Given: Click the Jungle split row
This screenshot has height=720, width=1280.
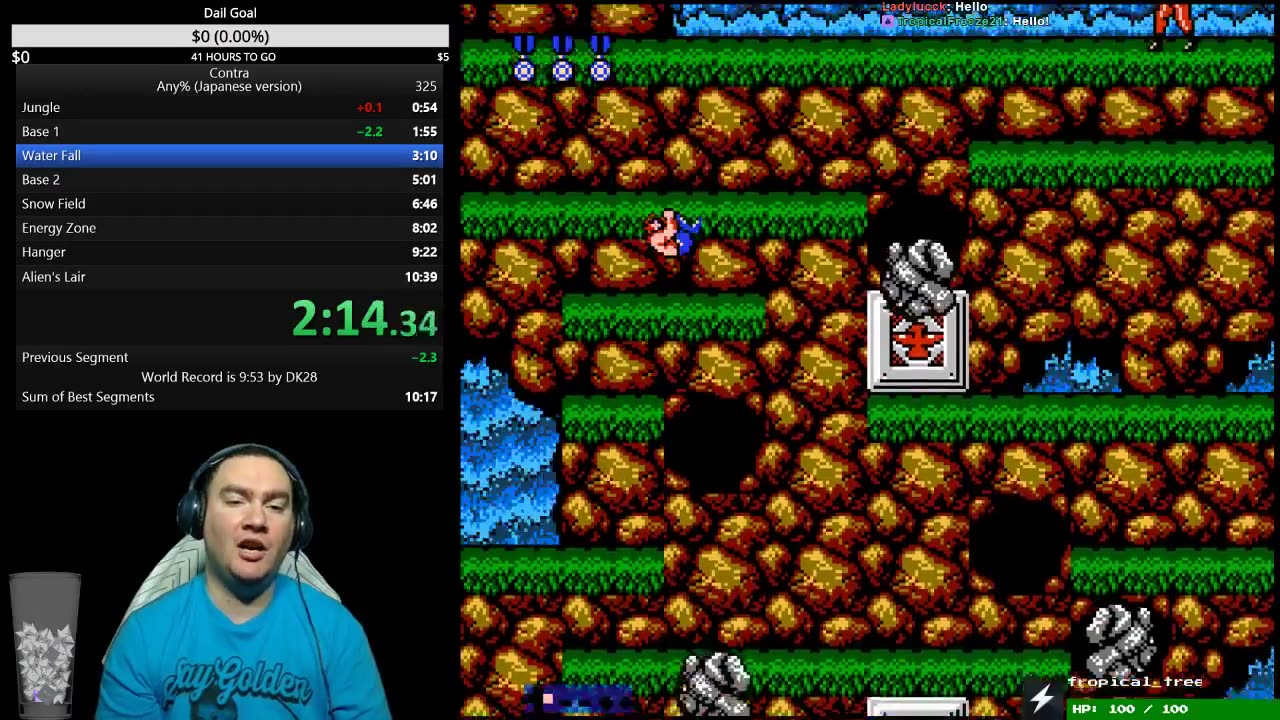Looking at the screenshot, I should [x=229, y=107].
